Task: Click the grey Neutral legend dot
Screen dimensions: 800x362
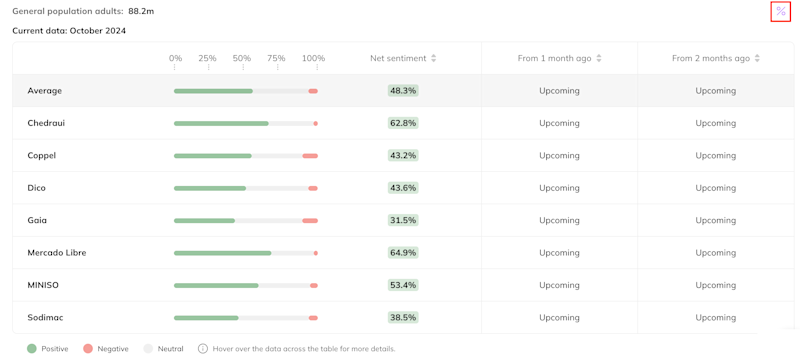Action: [x=148, y=349]
